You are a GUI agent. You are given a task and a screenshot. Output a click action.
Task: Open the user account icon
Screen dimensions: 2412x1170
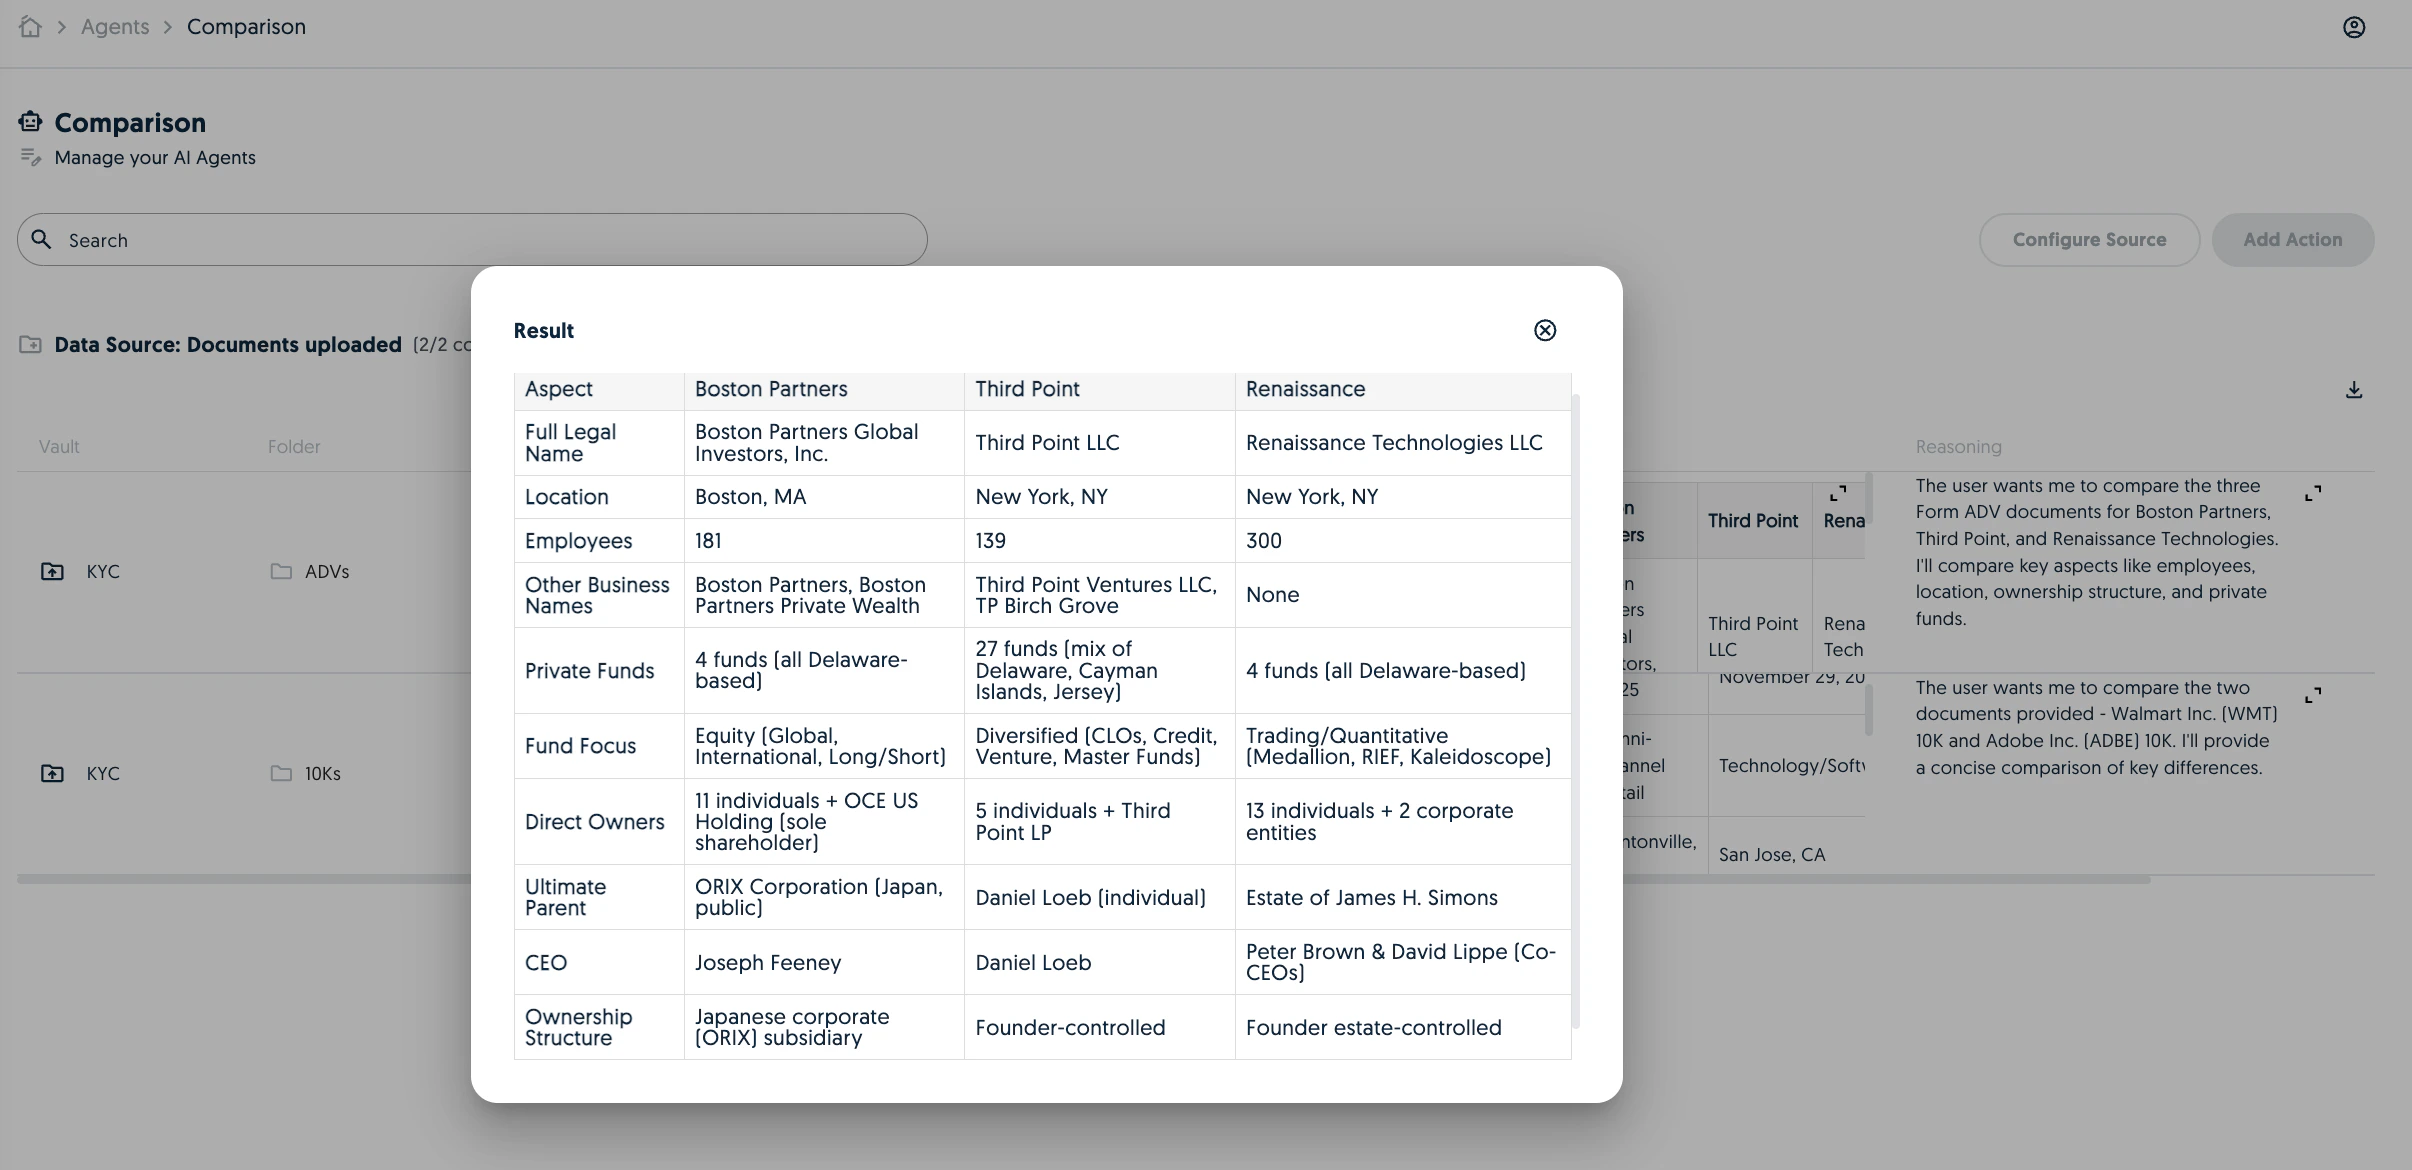pos(2354,28)
